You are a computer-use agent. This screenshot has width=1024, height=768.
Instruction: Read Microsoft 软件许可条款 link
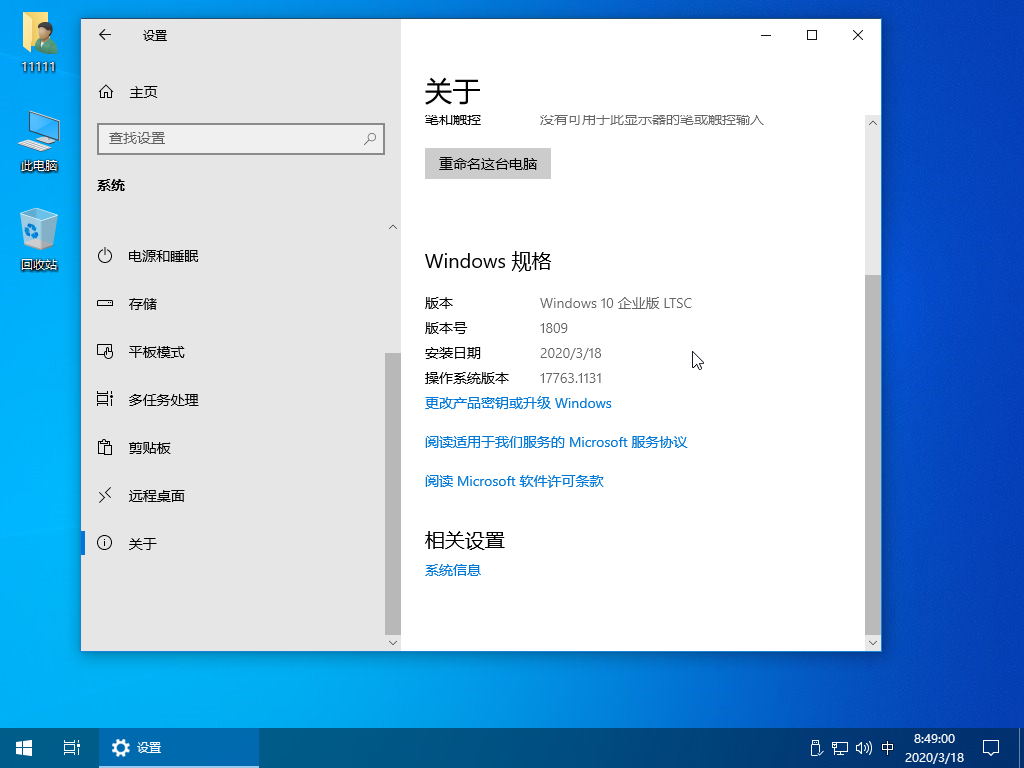click(514, 481)
